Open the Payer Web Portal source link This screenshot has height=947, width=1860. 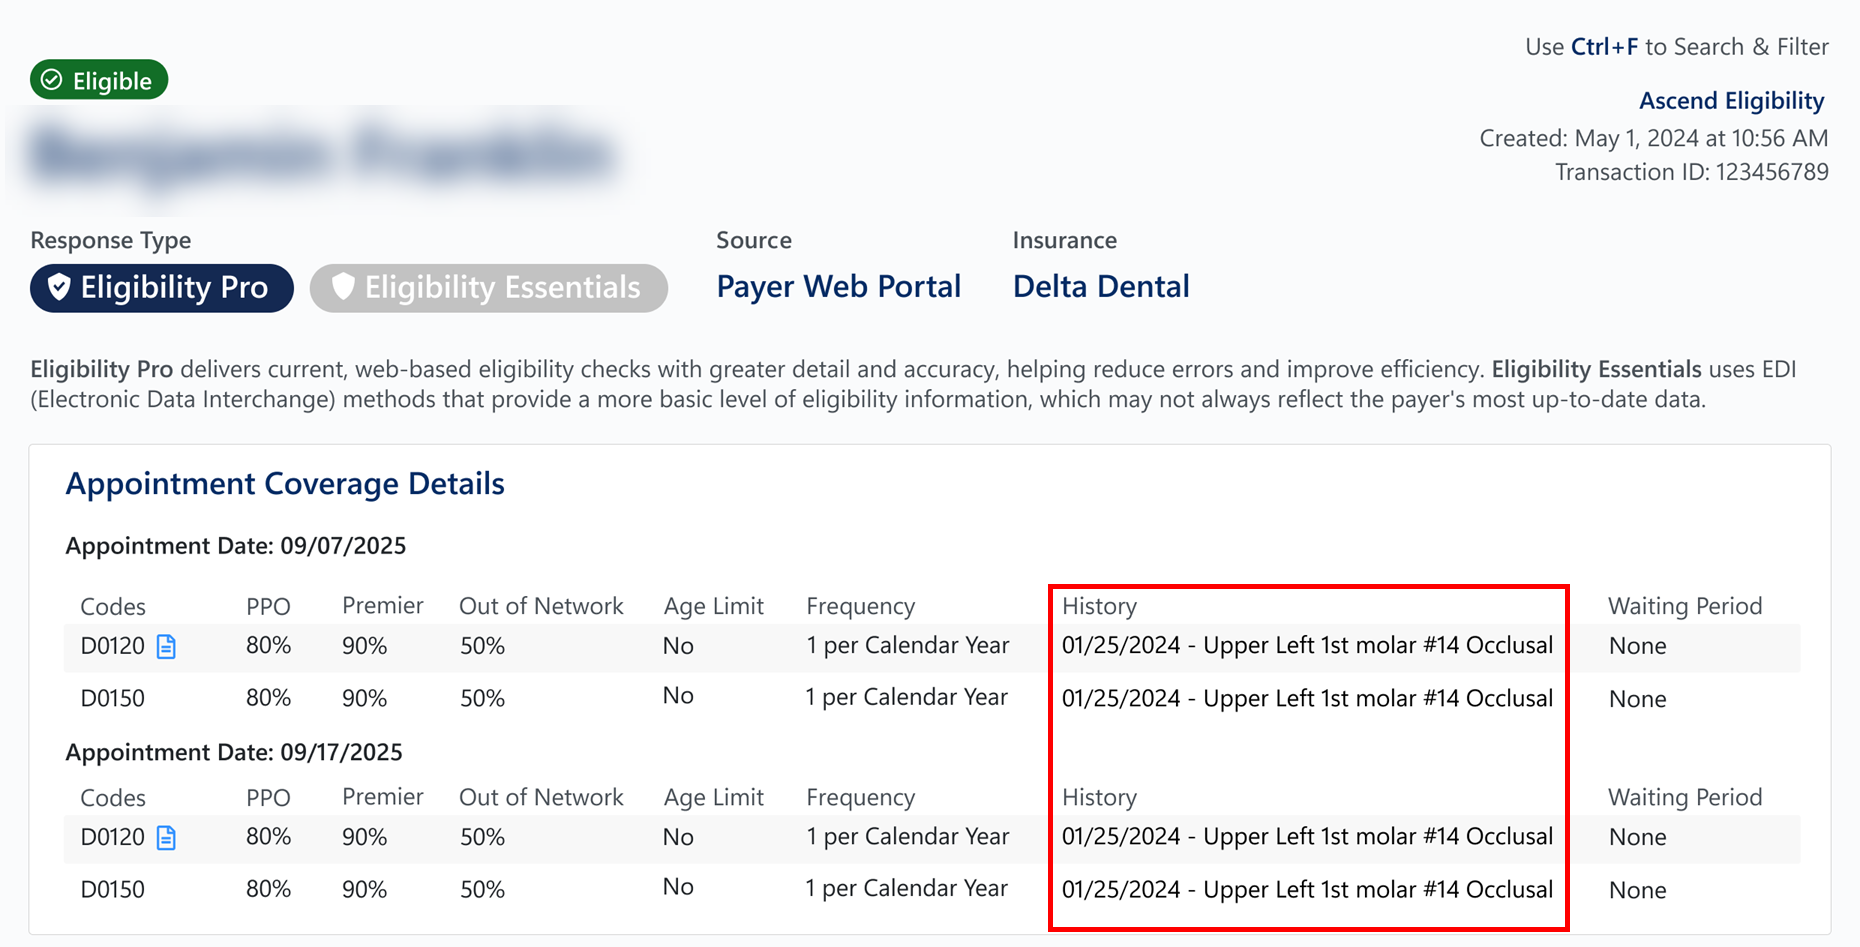tap(838, 287)
